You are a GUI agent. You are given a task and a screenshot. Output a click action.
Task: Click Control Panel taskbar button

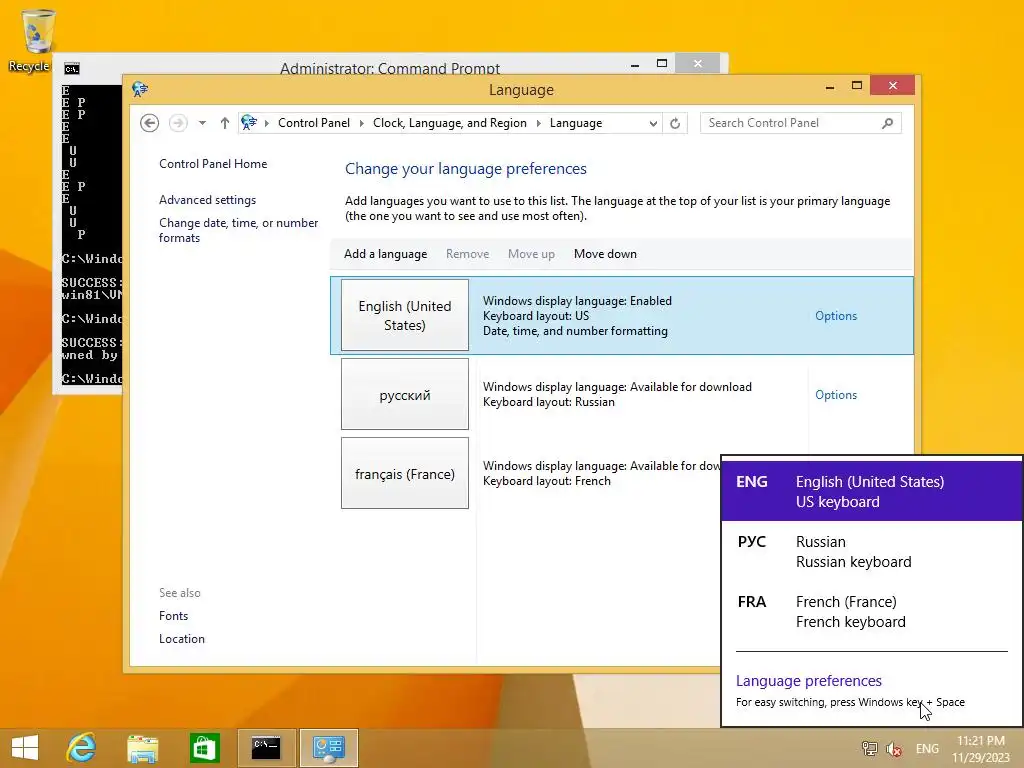tap(328, 748)
